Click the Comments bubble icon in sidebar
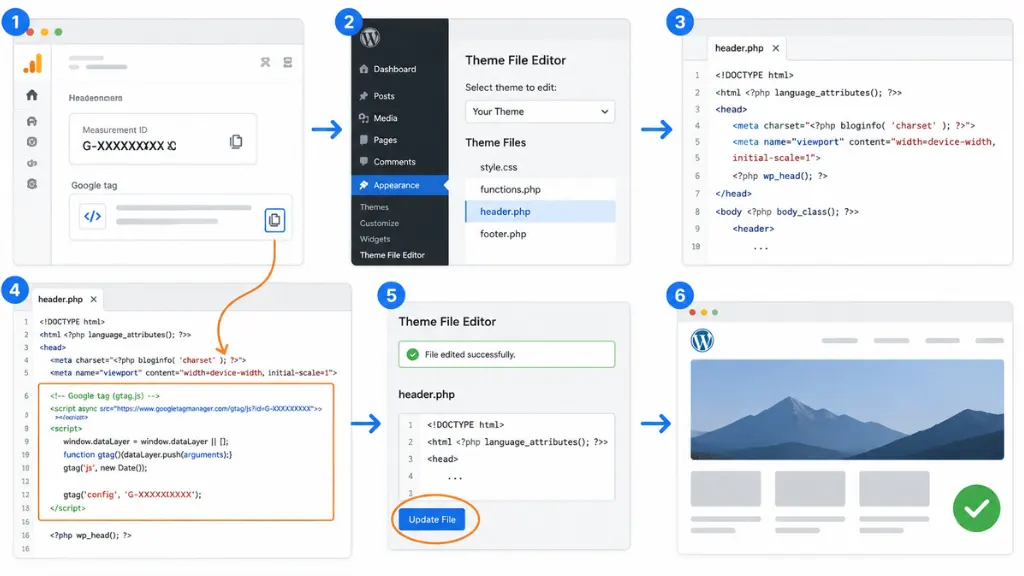 (364, 161)
